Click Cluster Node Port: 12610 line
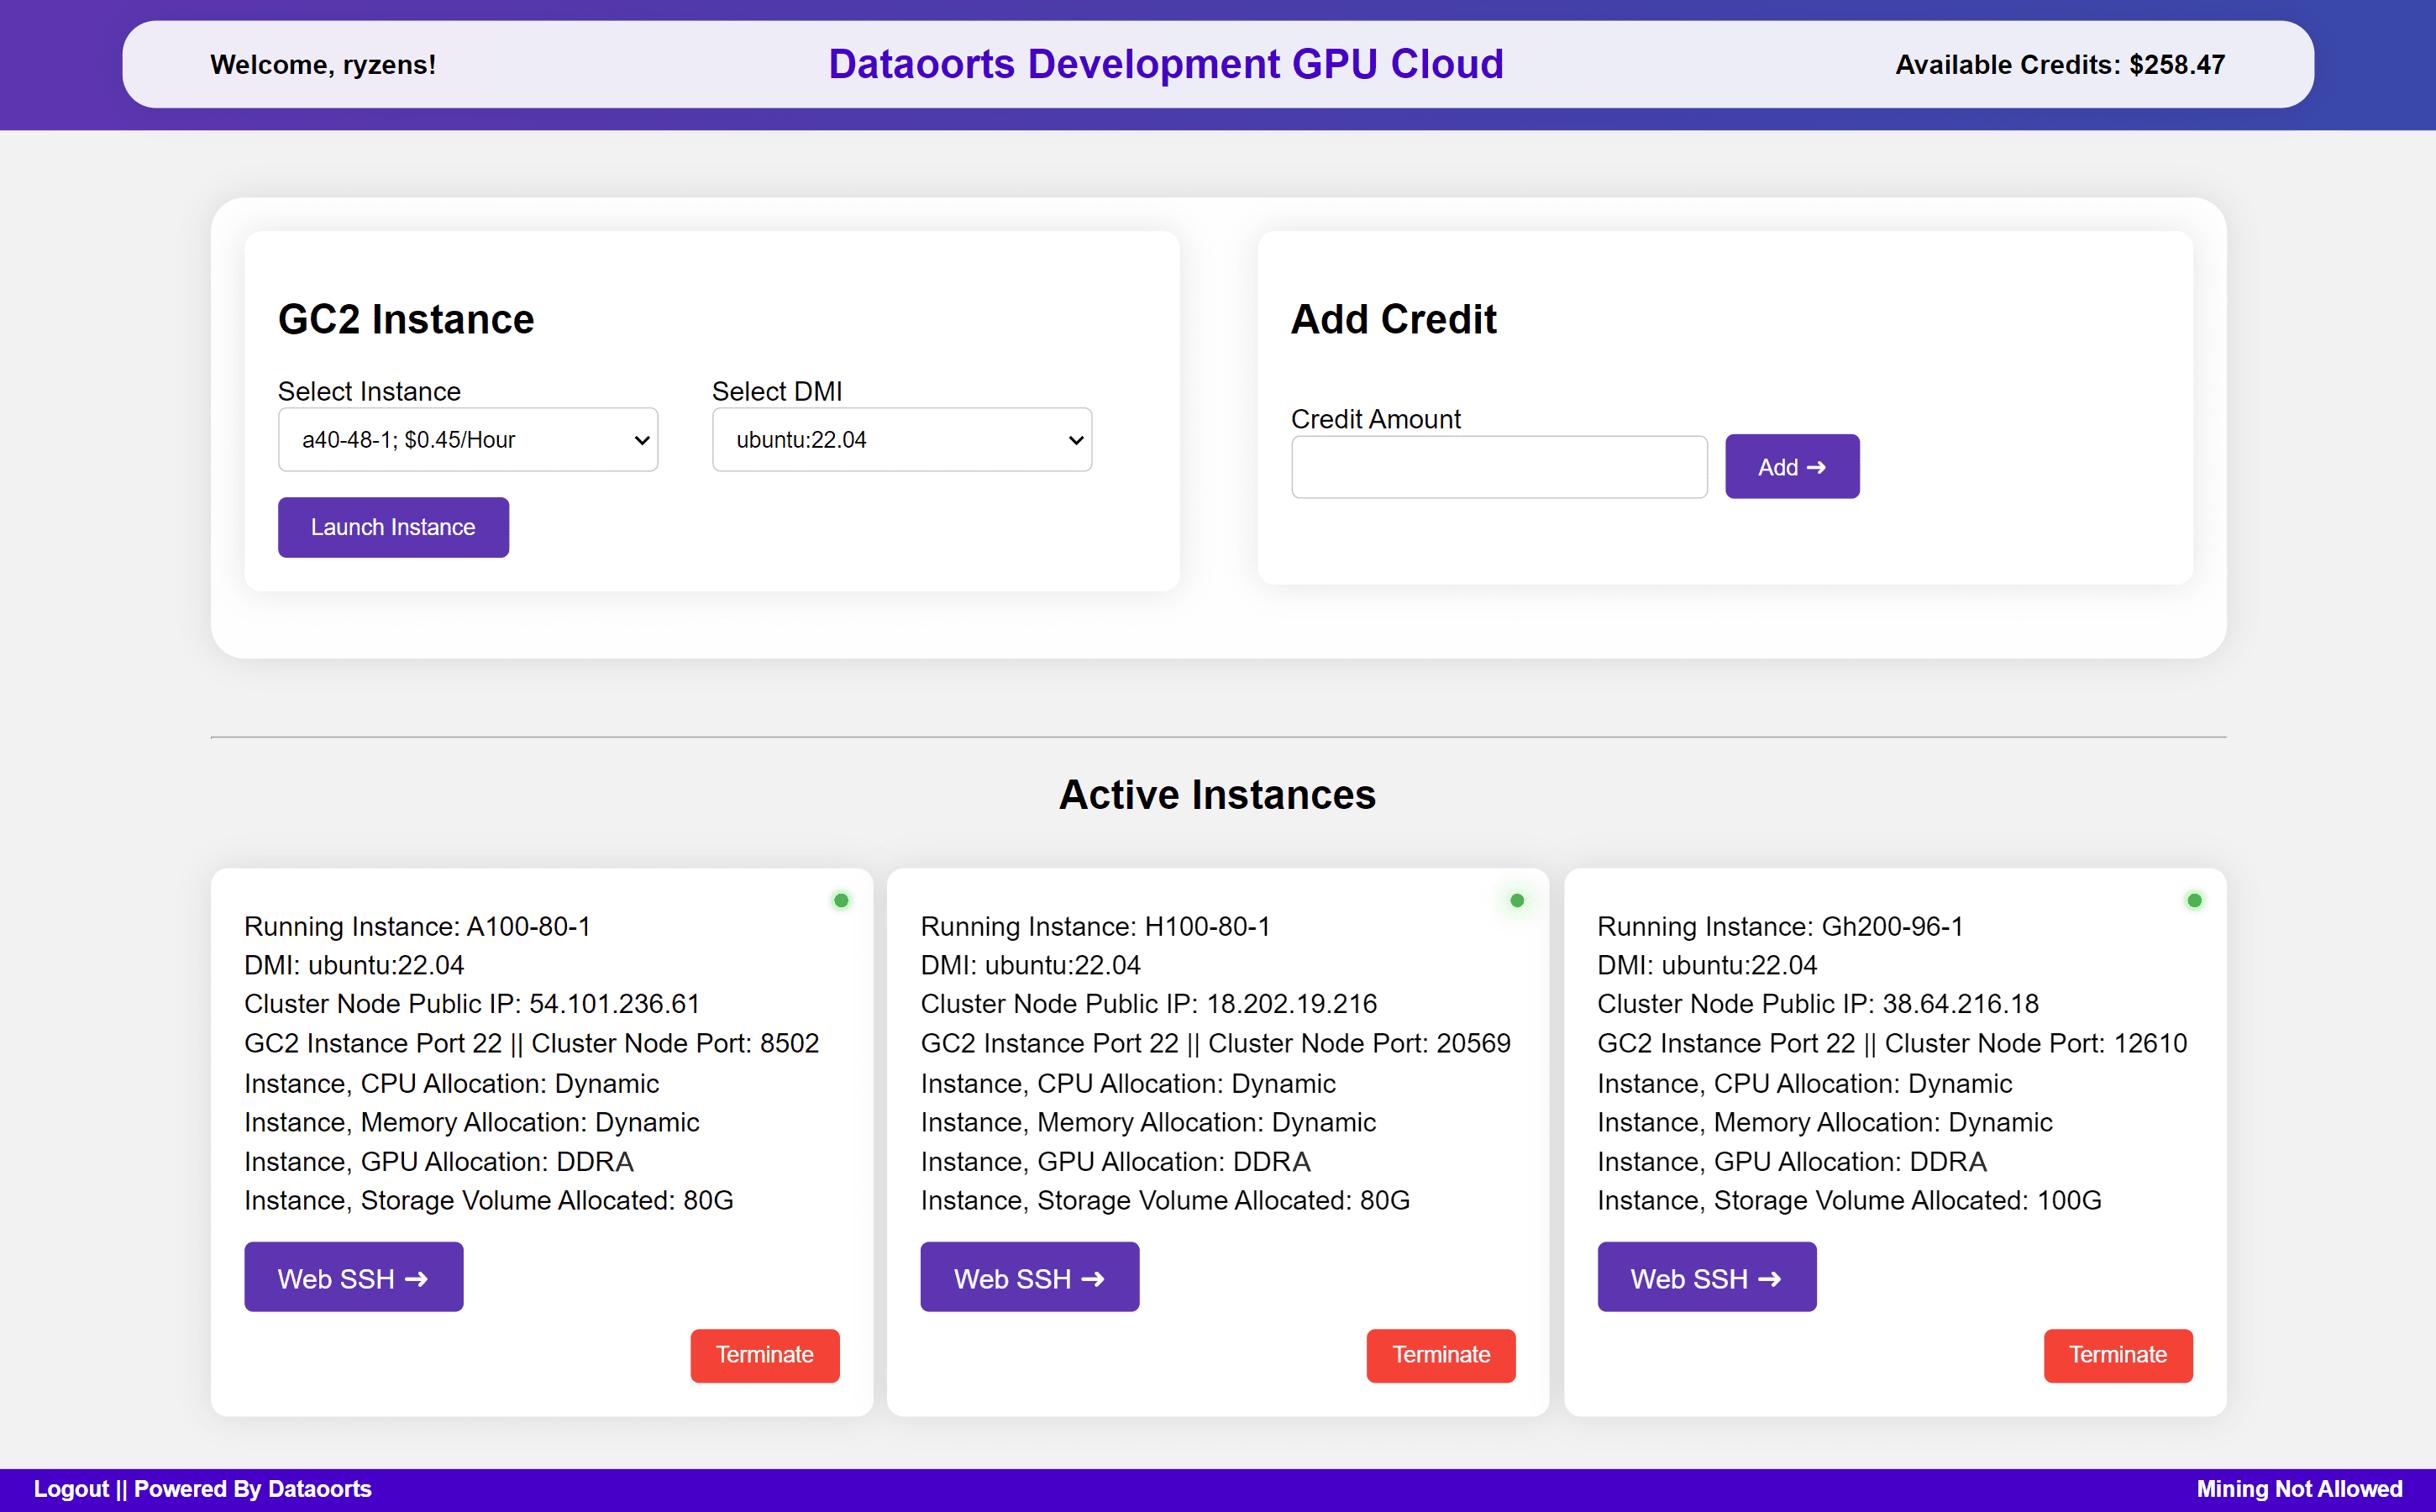The height and width of the screenshot is (1512, 2436). point(1892,1043)
